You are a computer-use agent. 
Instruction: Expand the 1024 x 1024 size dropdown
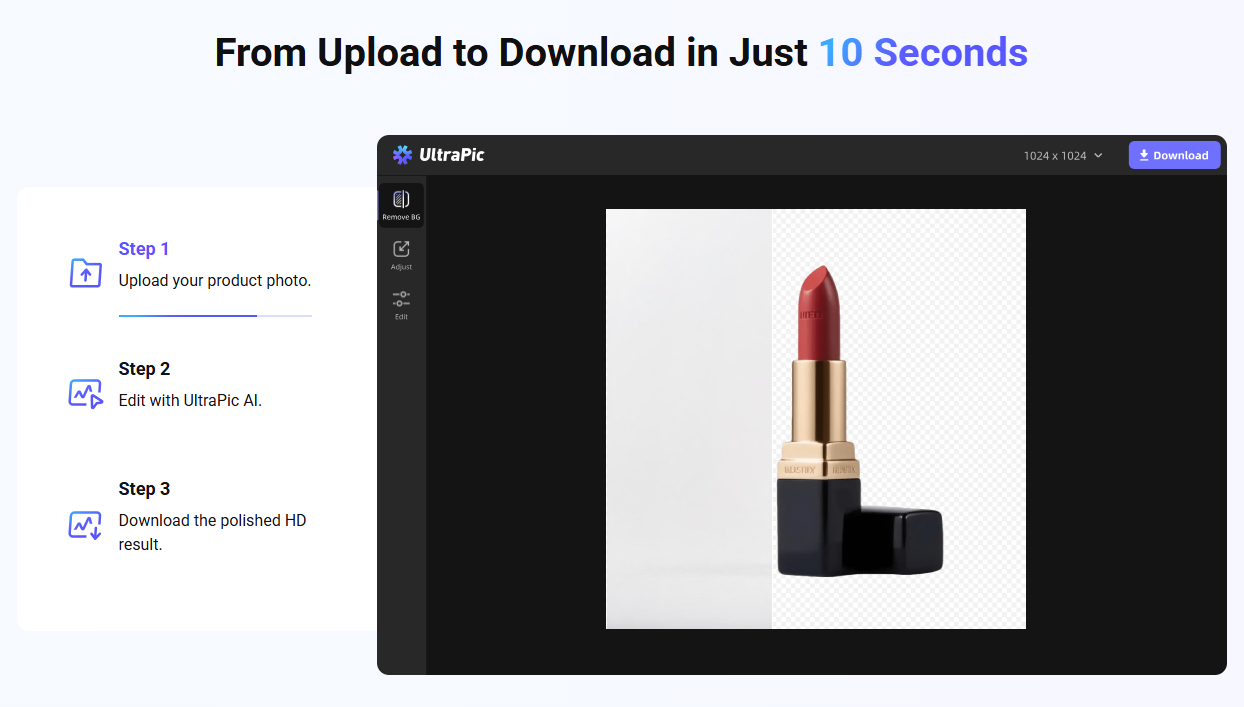coord(1062,155)
